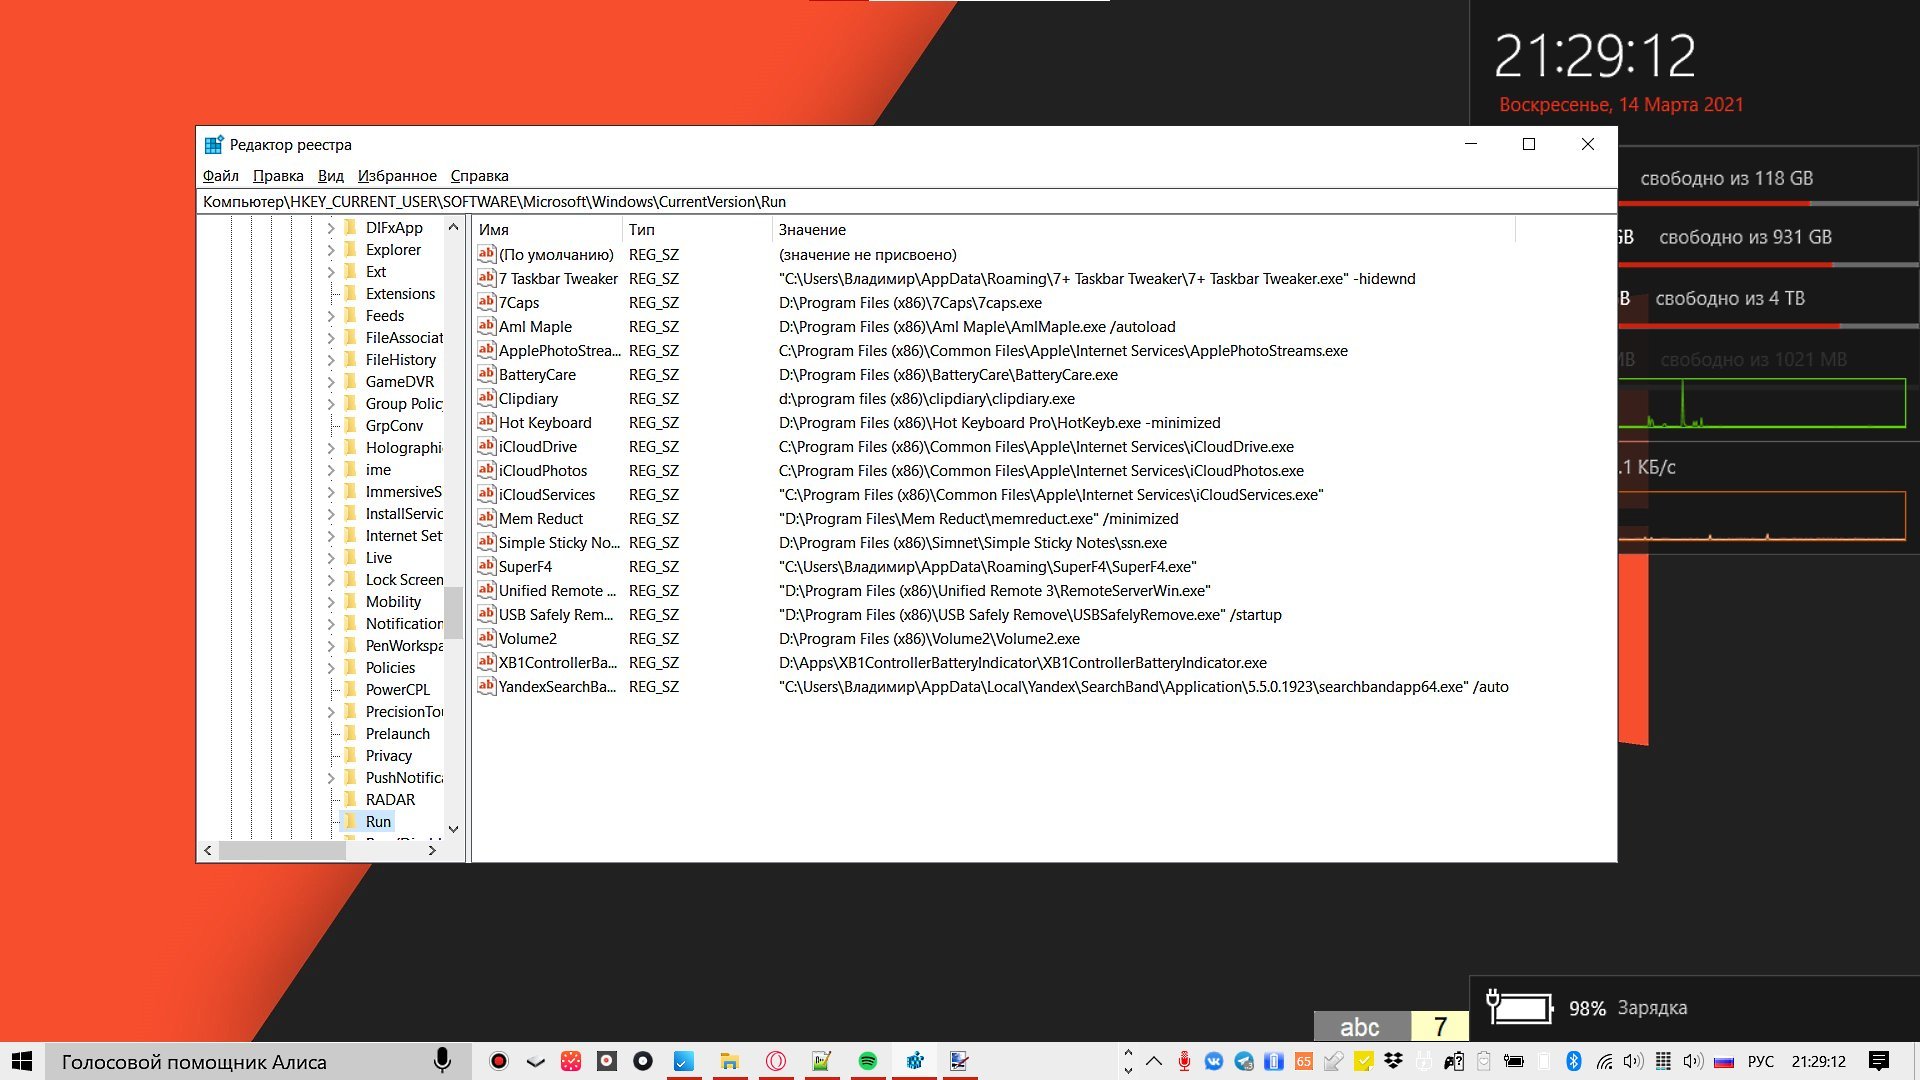Select the Privacy key in the tree

388,755
